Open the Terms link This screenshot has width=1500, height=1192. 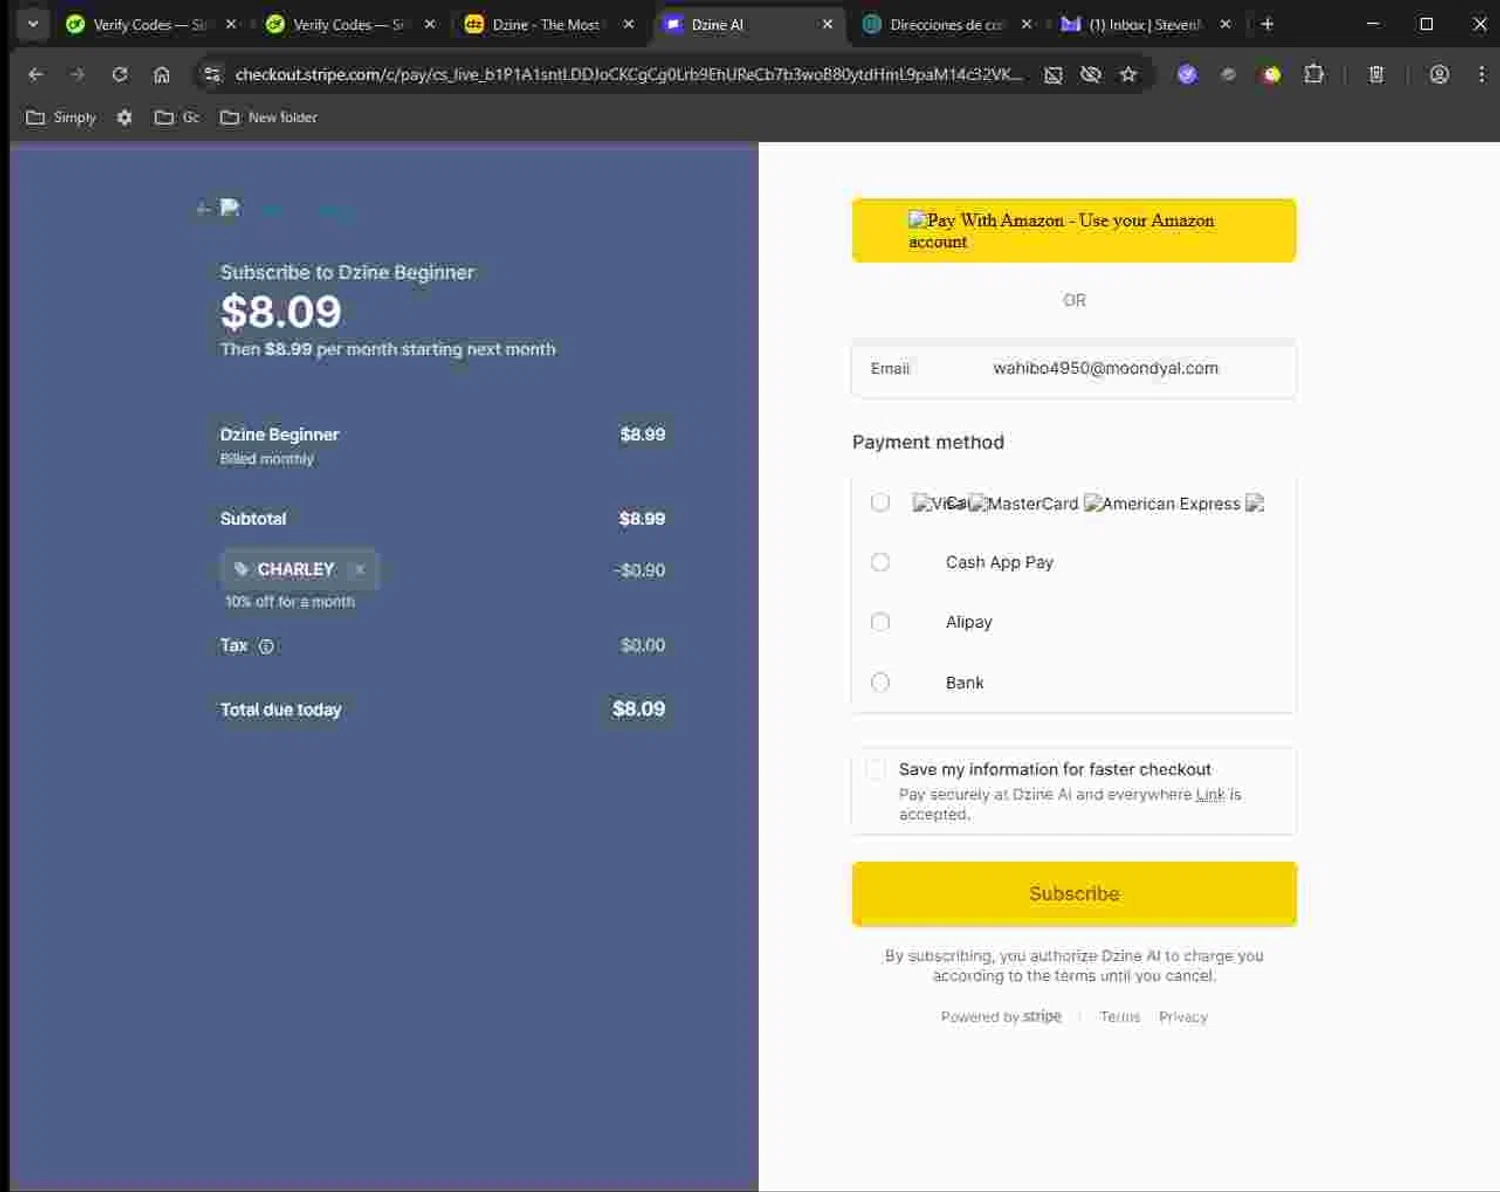(1120, 1016)
